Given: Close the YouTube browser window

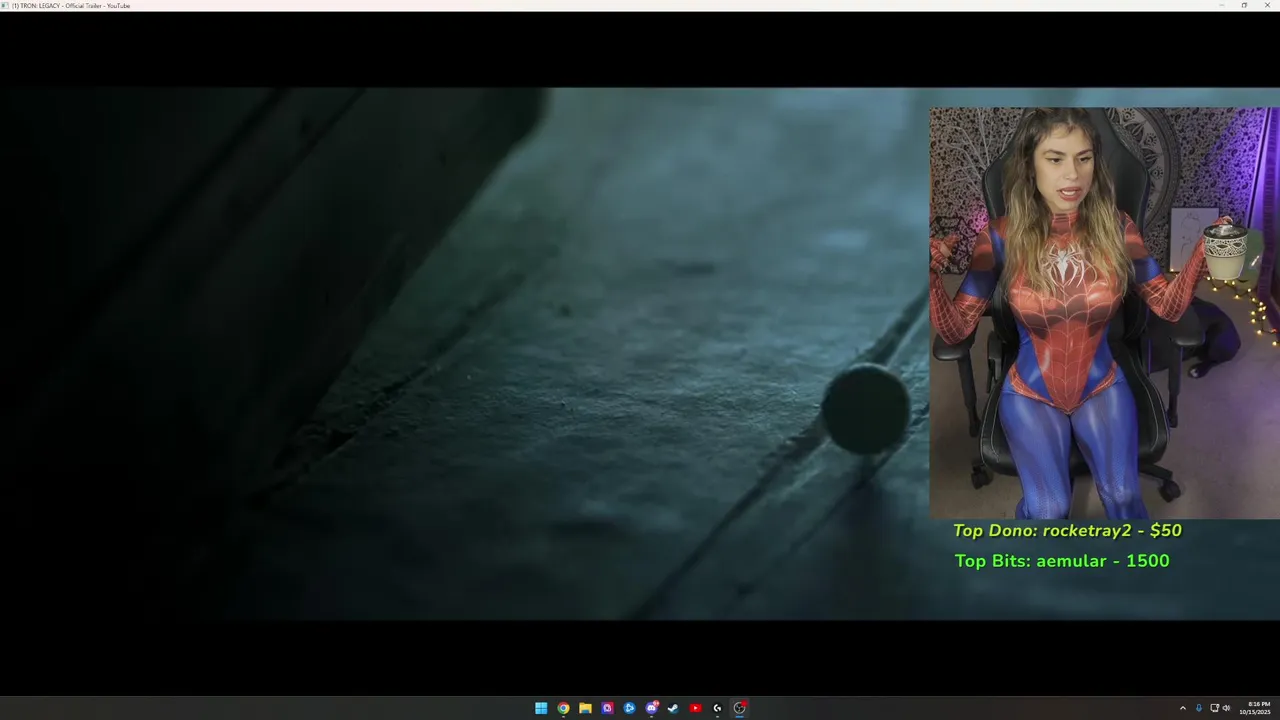Looking at the screenshot, I should 1268,5.
